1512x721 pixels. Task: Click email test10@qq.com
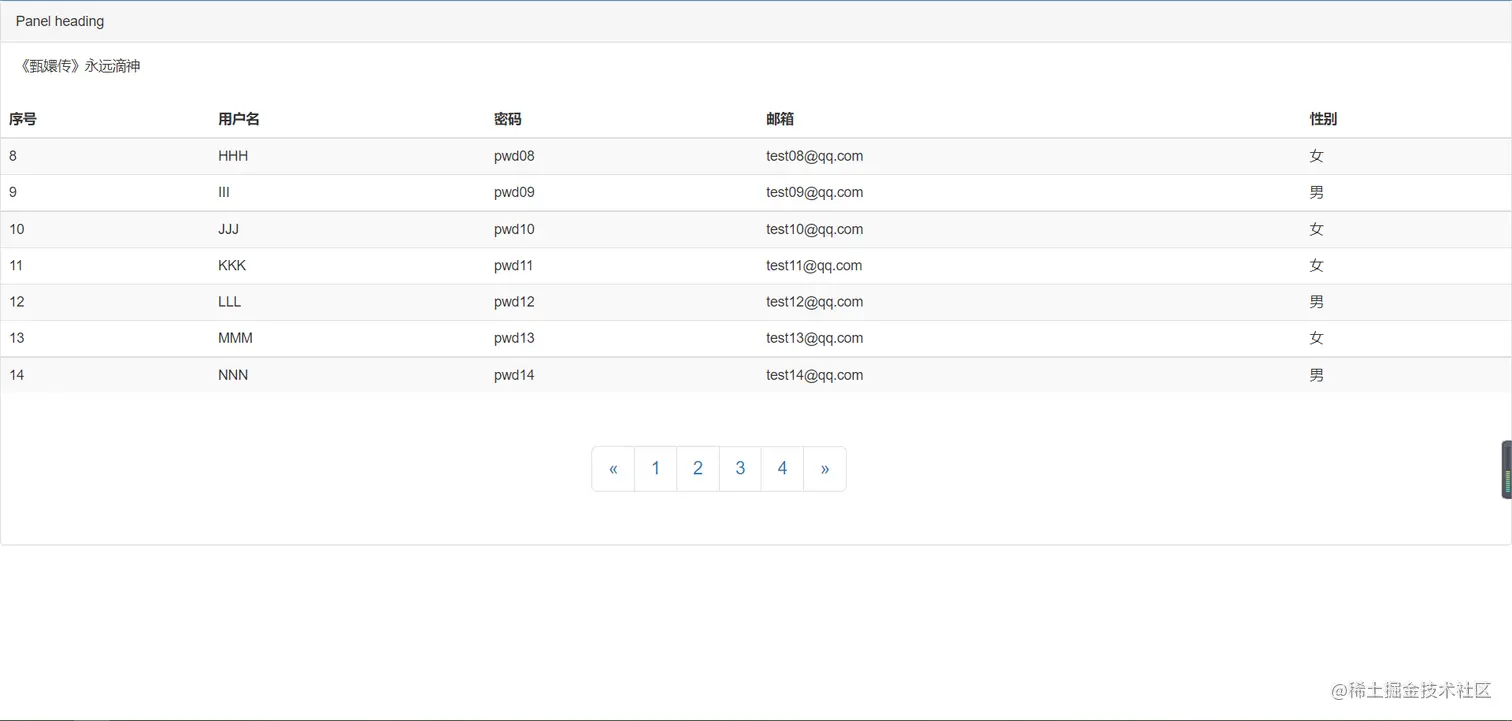coord(815,229)
